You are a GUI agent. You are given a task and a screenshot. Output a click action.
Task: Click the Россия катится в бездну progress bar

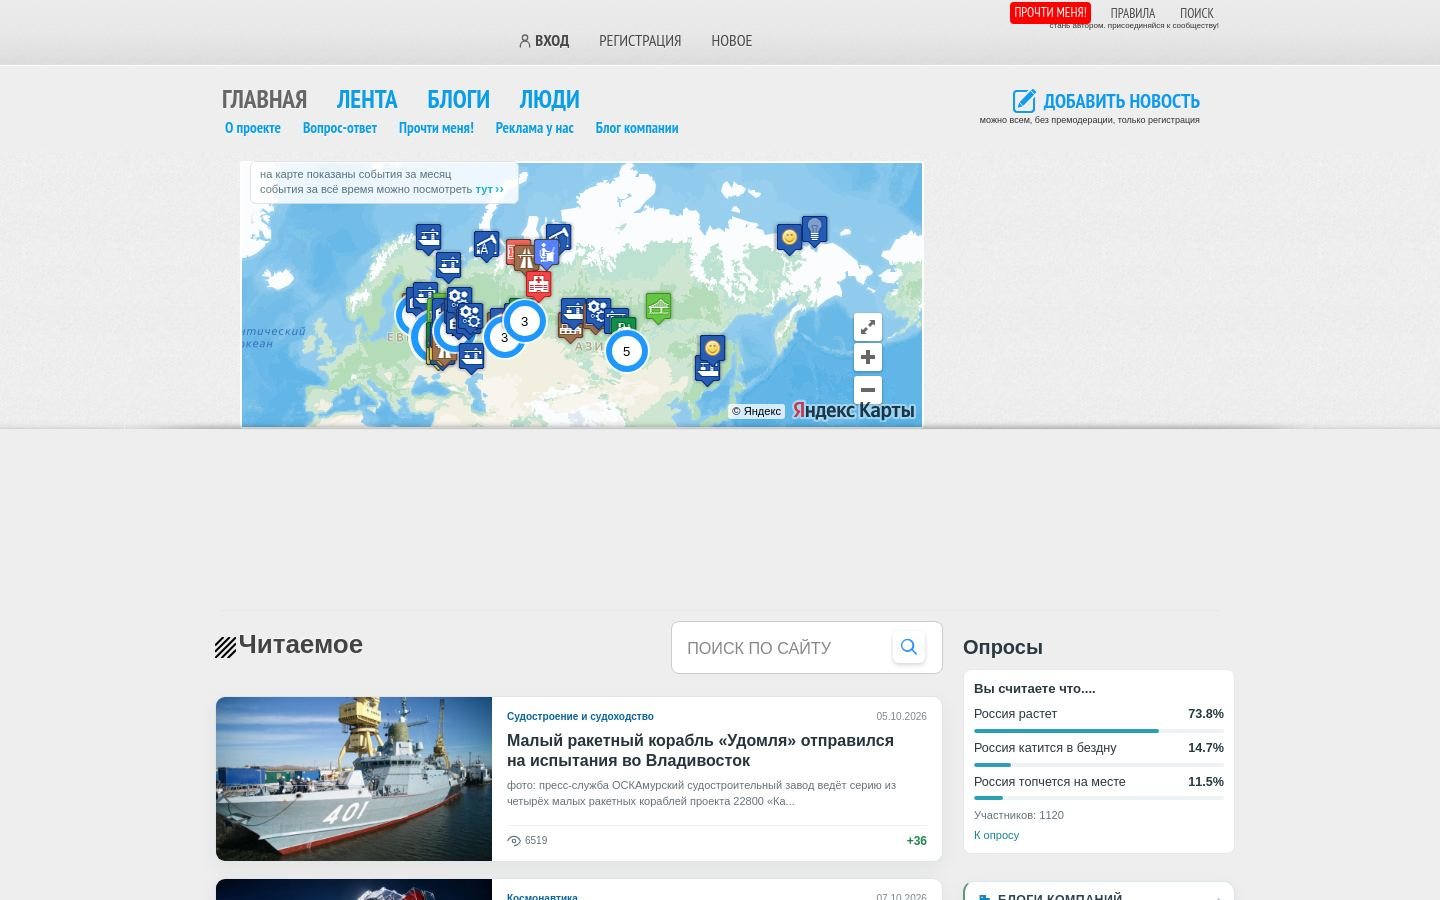coord(1099,765)
